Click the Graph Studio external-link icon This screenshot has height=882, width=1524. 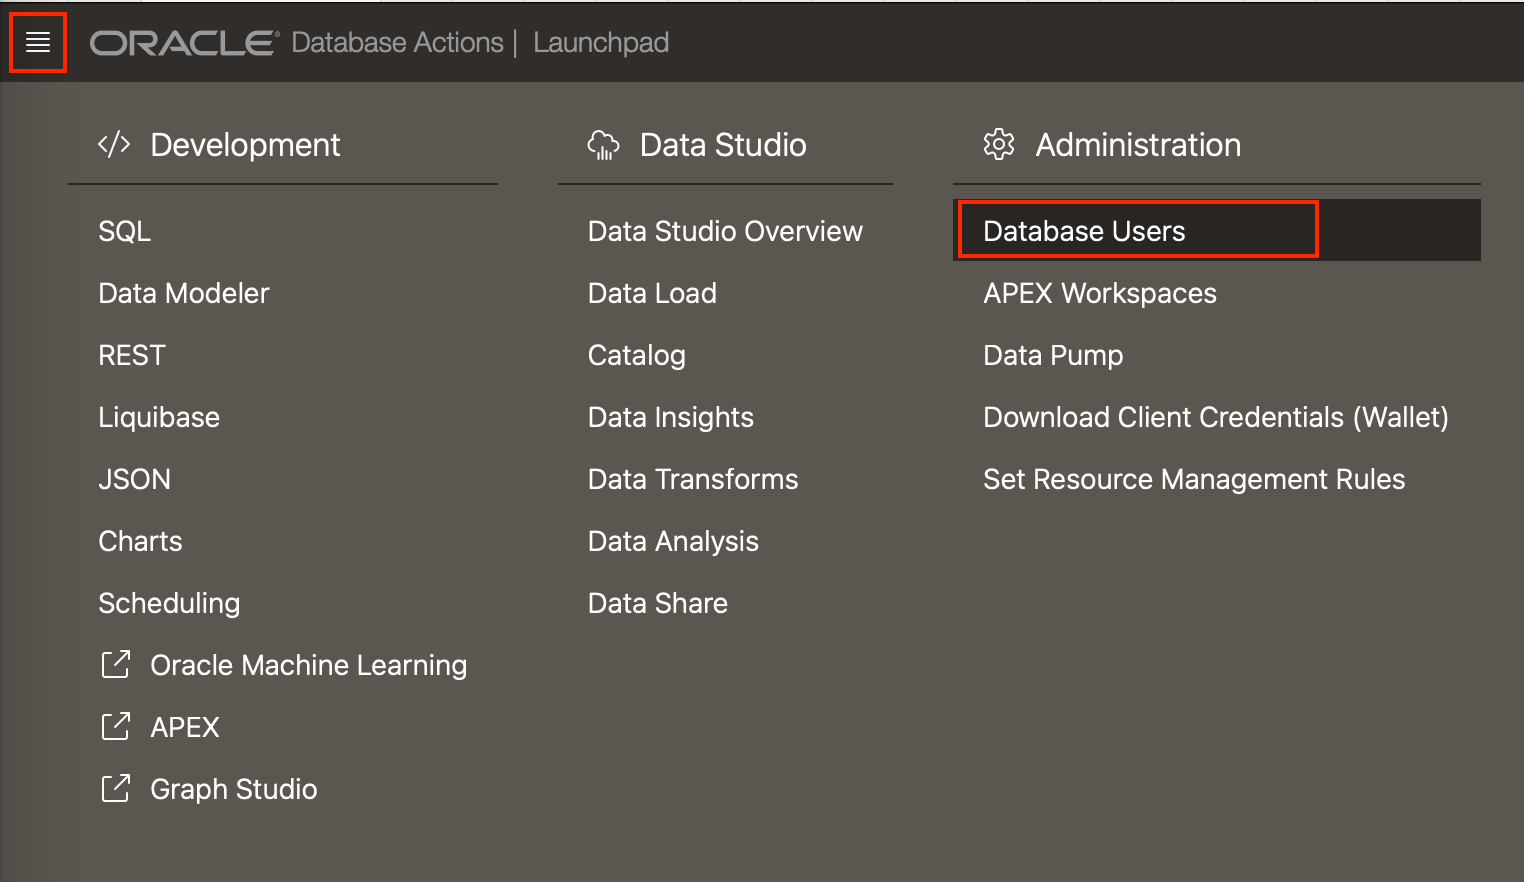click(116, 789)
